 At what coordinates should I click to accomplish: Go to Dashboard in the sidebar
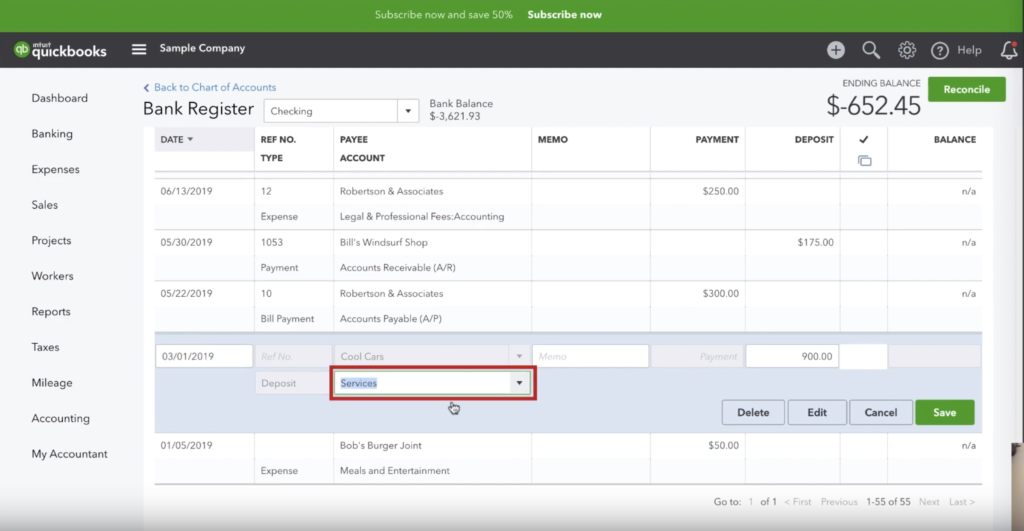[59, 98]
